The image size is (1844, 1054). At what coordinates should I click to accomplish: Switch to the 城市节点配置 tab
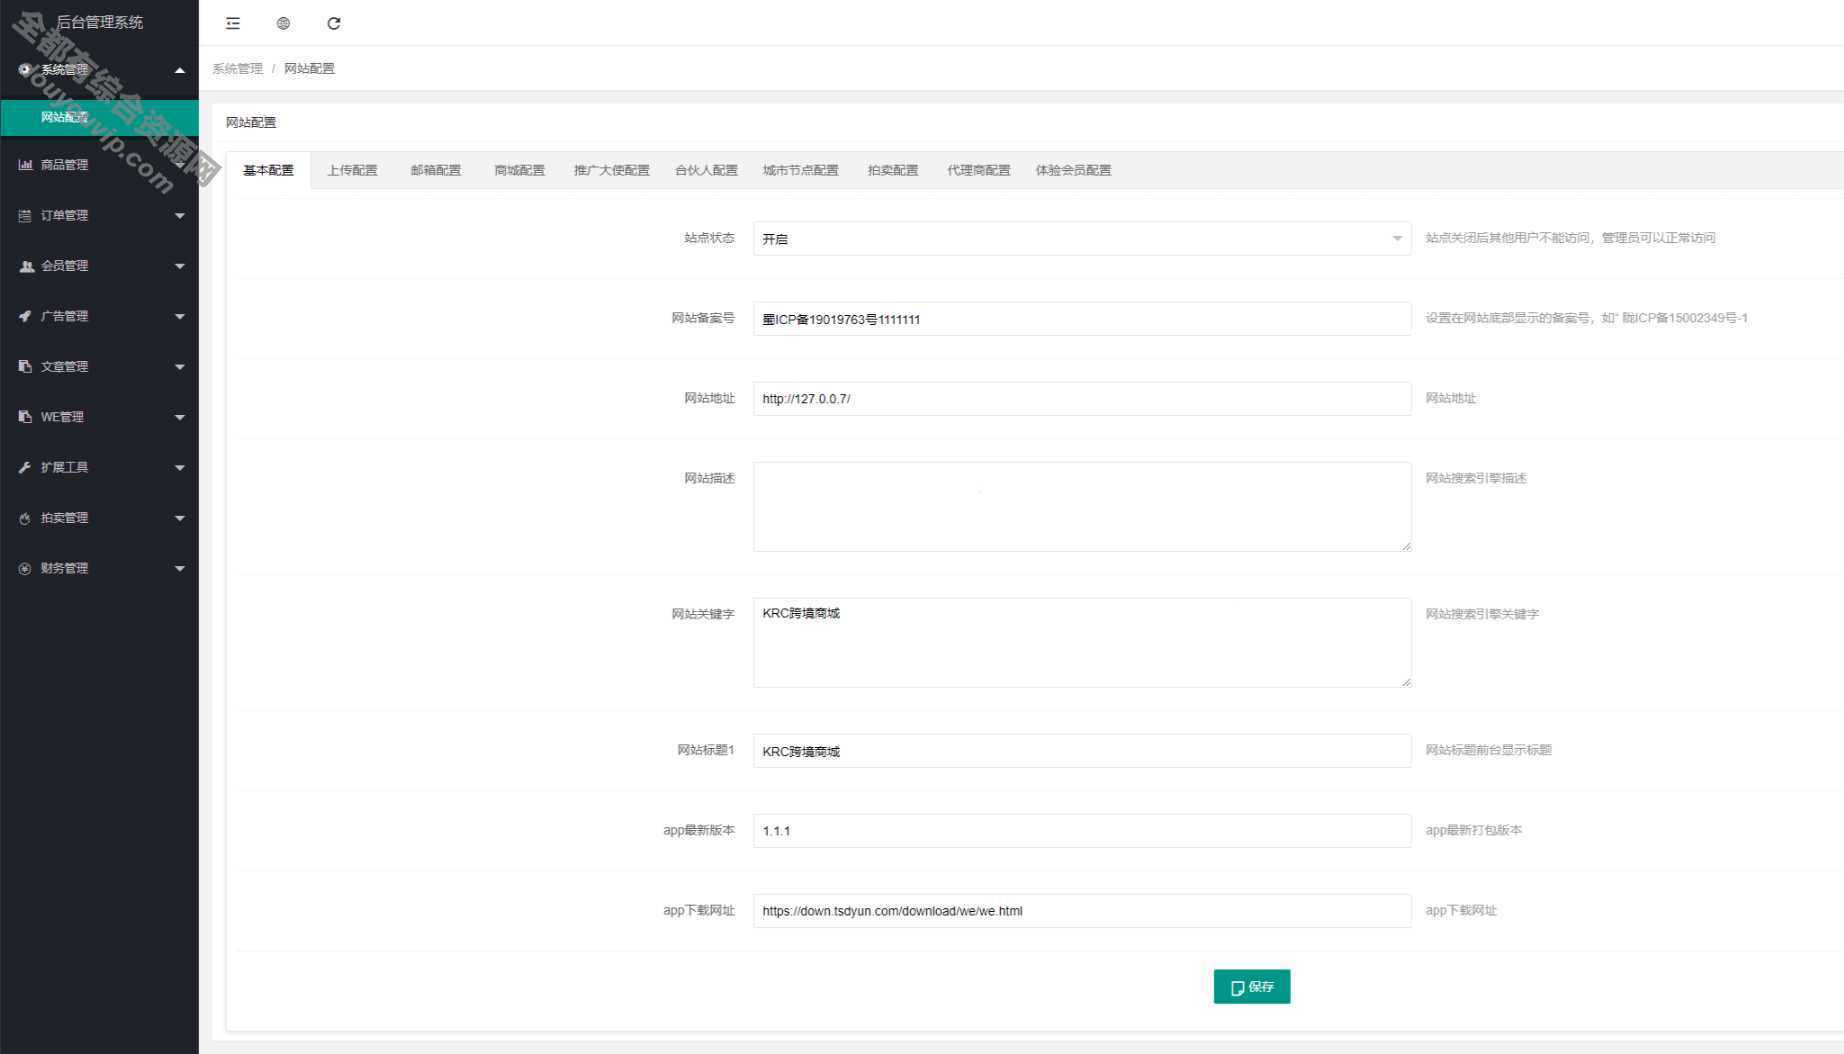(800, 170)
